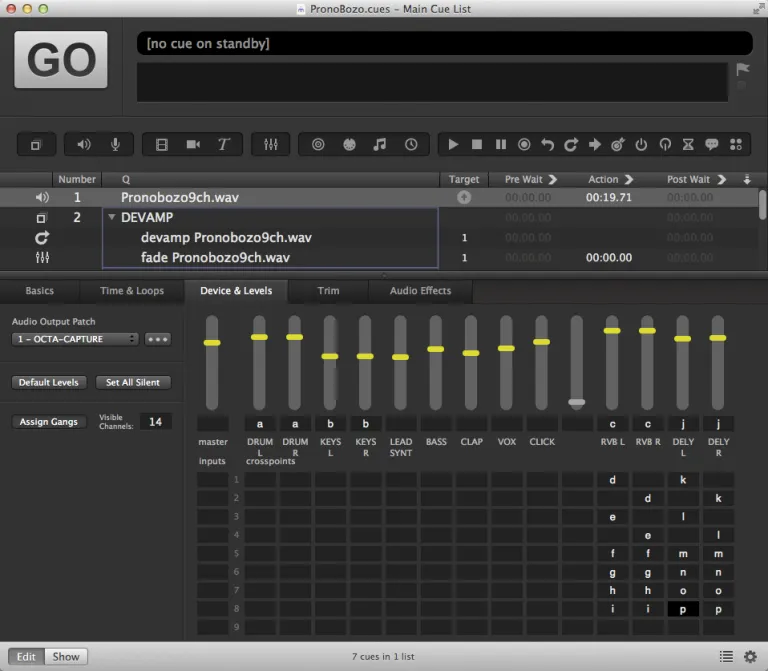Switch to Audio Effects tab

click(420, 291)
